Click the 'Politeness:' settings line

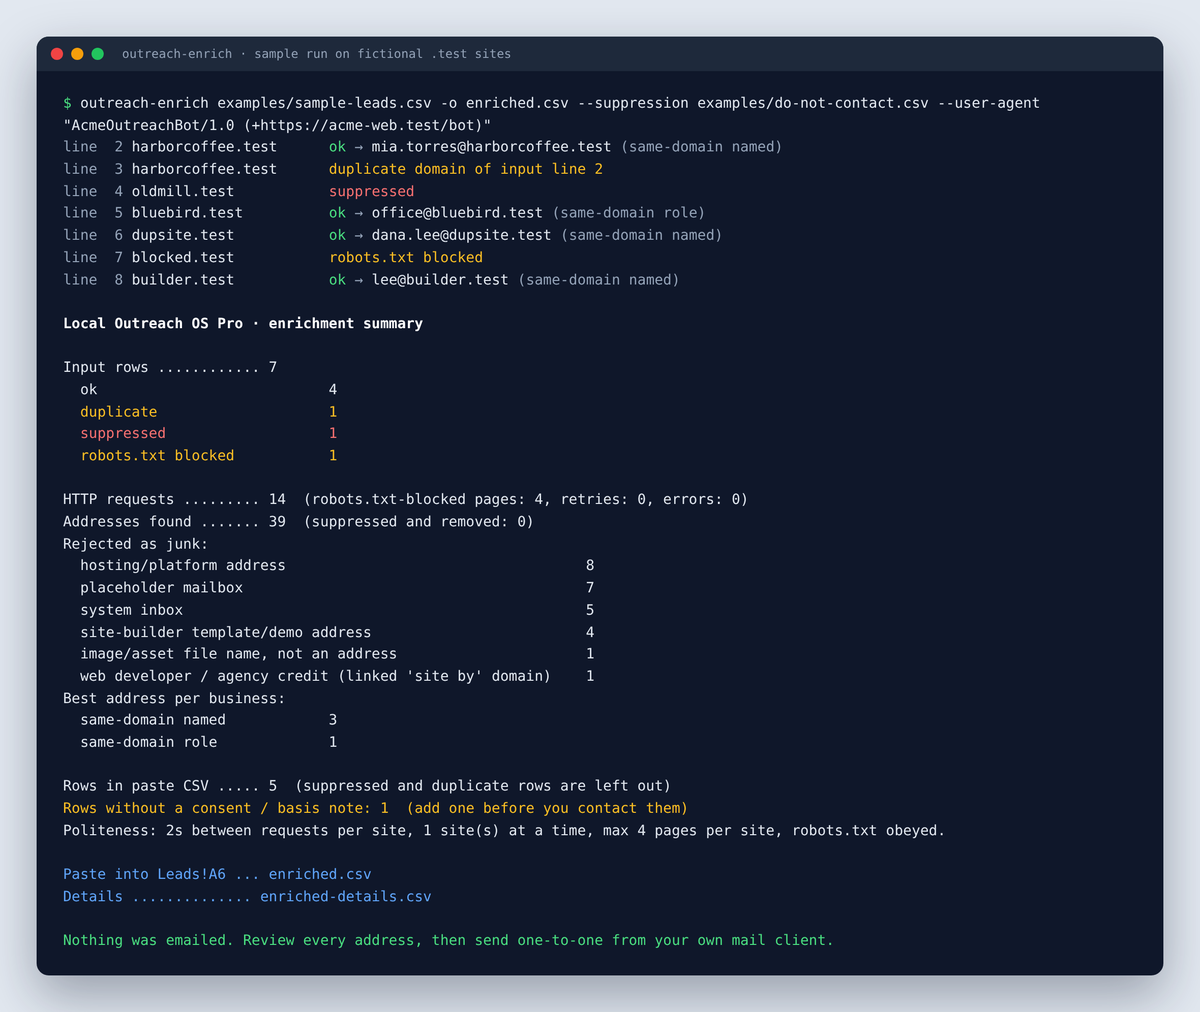[504, 830]
